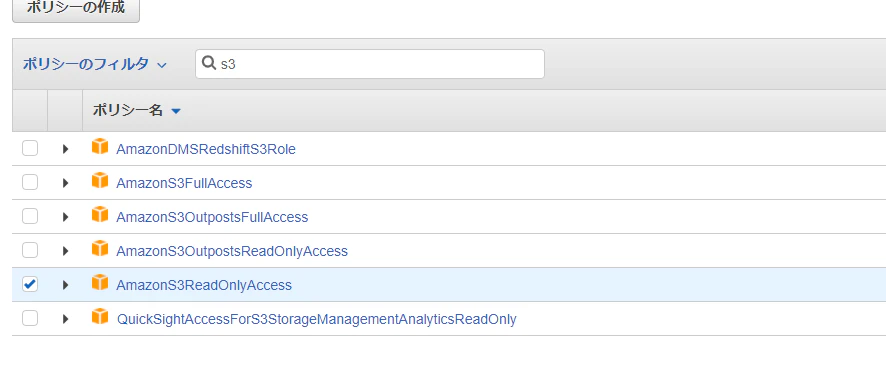Click the orange box icon beside AmazonDMSRedshiftS3Role
The height and width of the screenshot is (368, 886).
pyautogui.click(x=100, y=147)
